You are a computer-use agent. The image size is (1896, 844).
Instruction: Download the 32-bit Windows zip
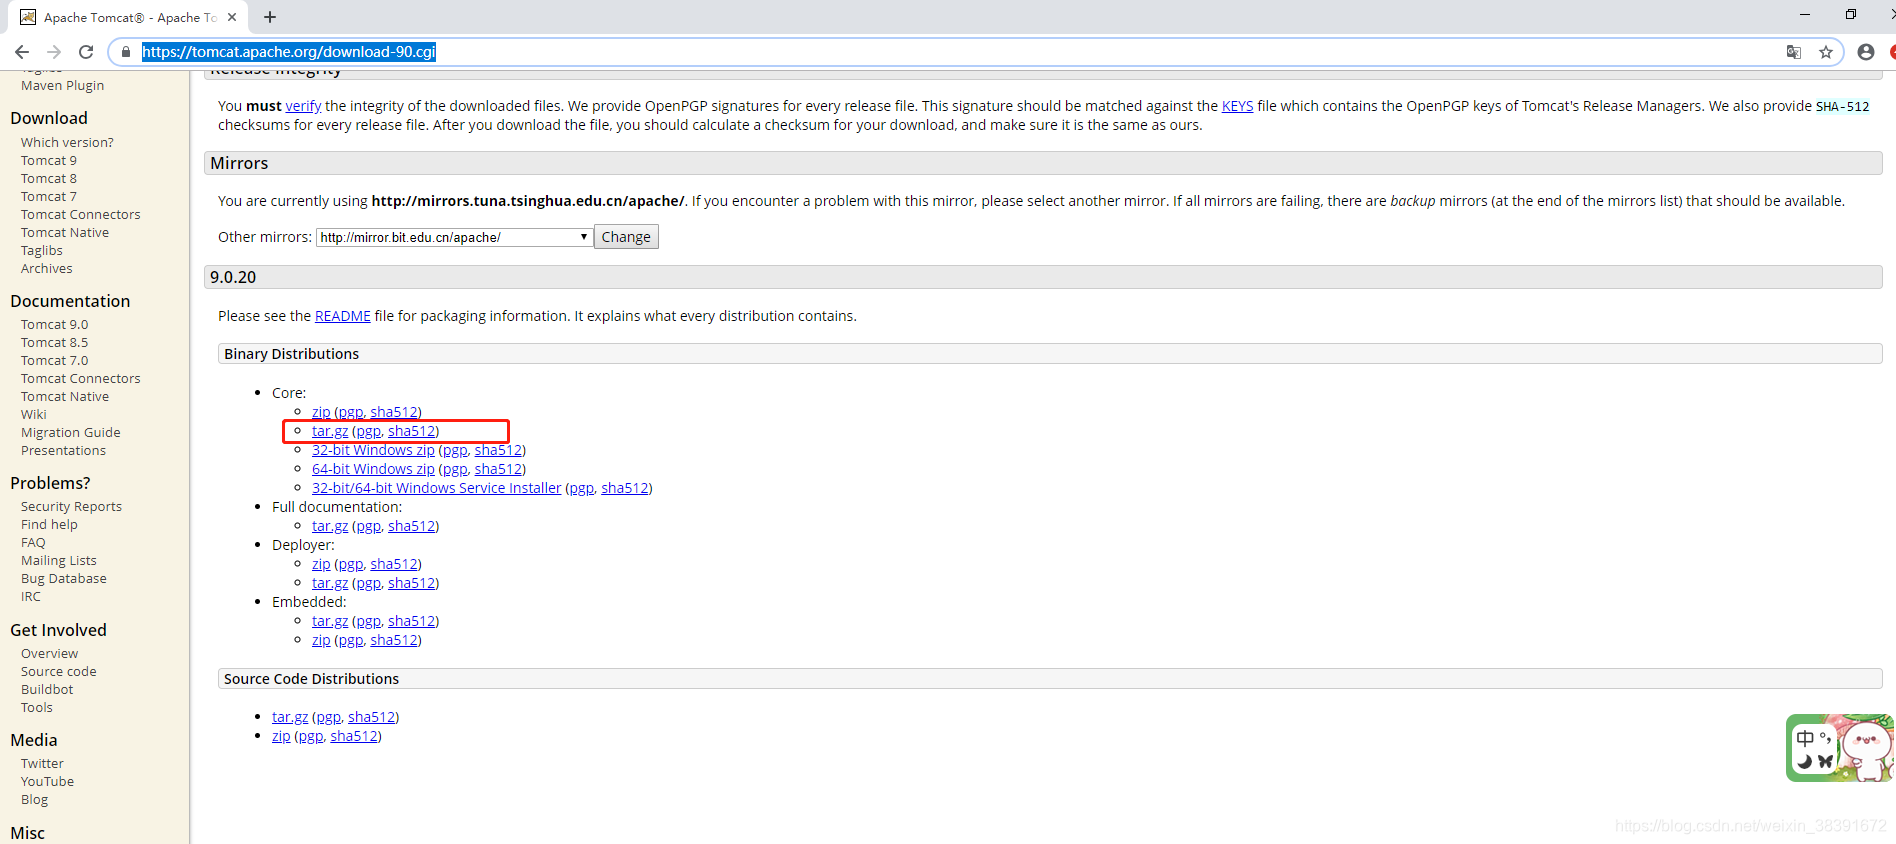[373, 450]
